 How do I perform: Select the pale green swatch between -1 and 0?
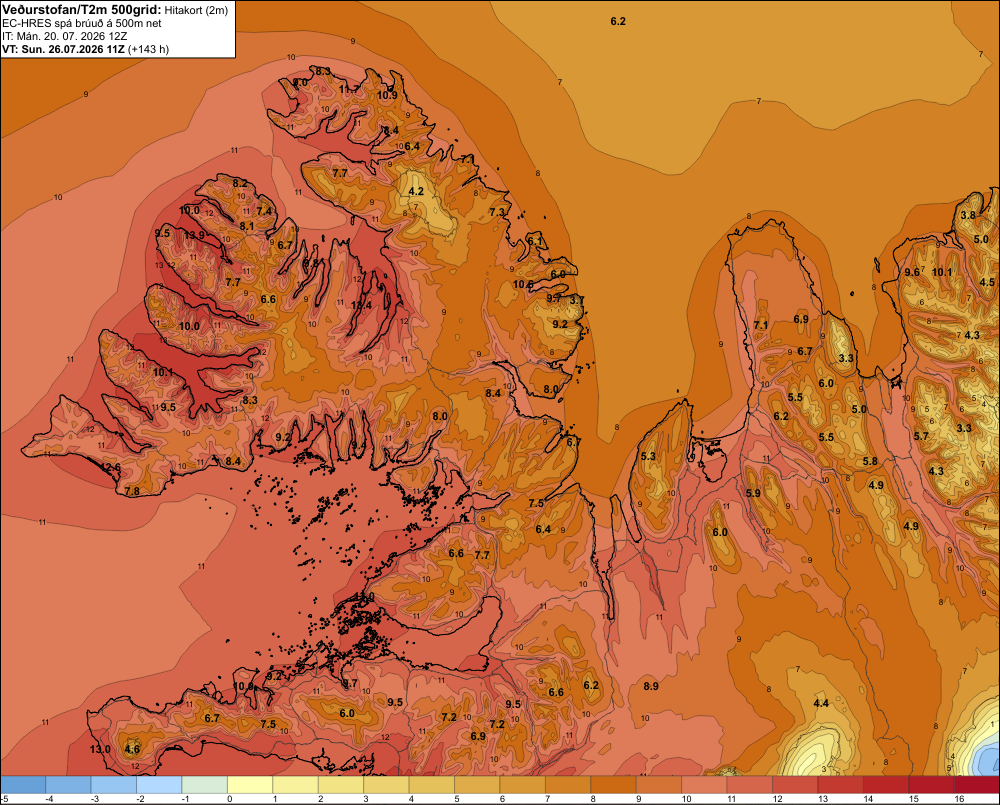click(205, 785)
